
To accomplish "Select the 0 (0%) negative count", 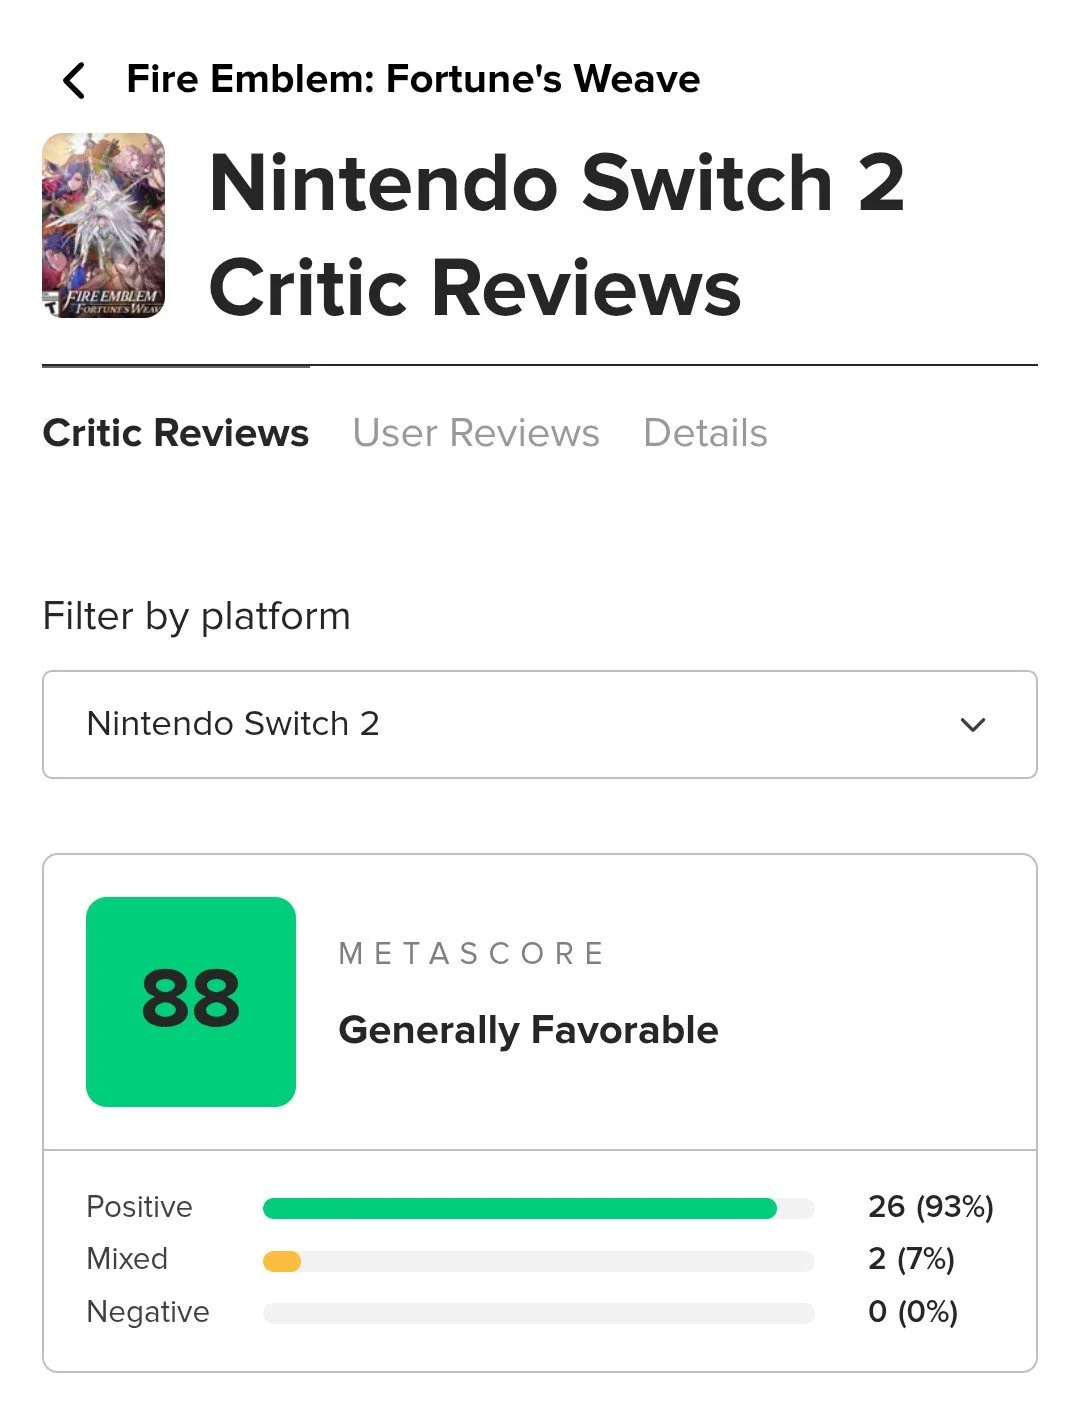I will 913,1311.
